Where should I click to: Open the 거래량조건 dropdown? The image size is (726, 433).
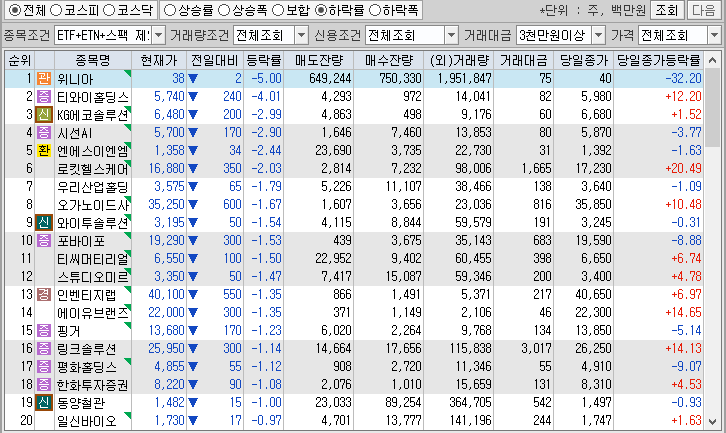point(301,35)
